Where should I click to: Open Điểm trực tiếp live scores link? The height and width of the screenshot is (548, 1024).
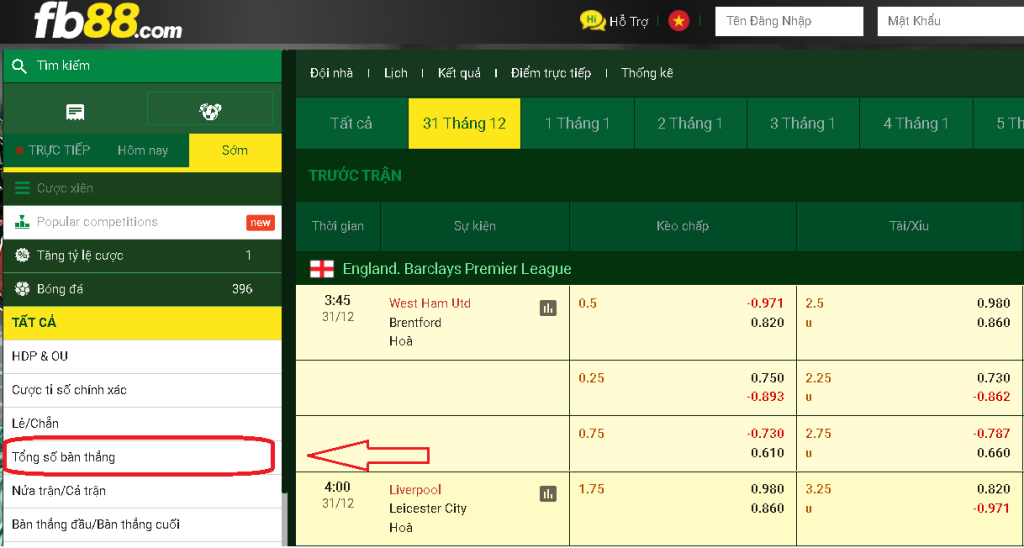(x=551, y=73)
